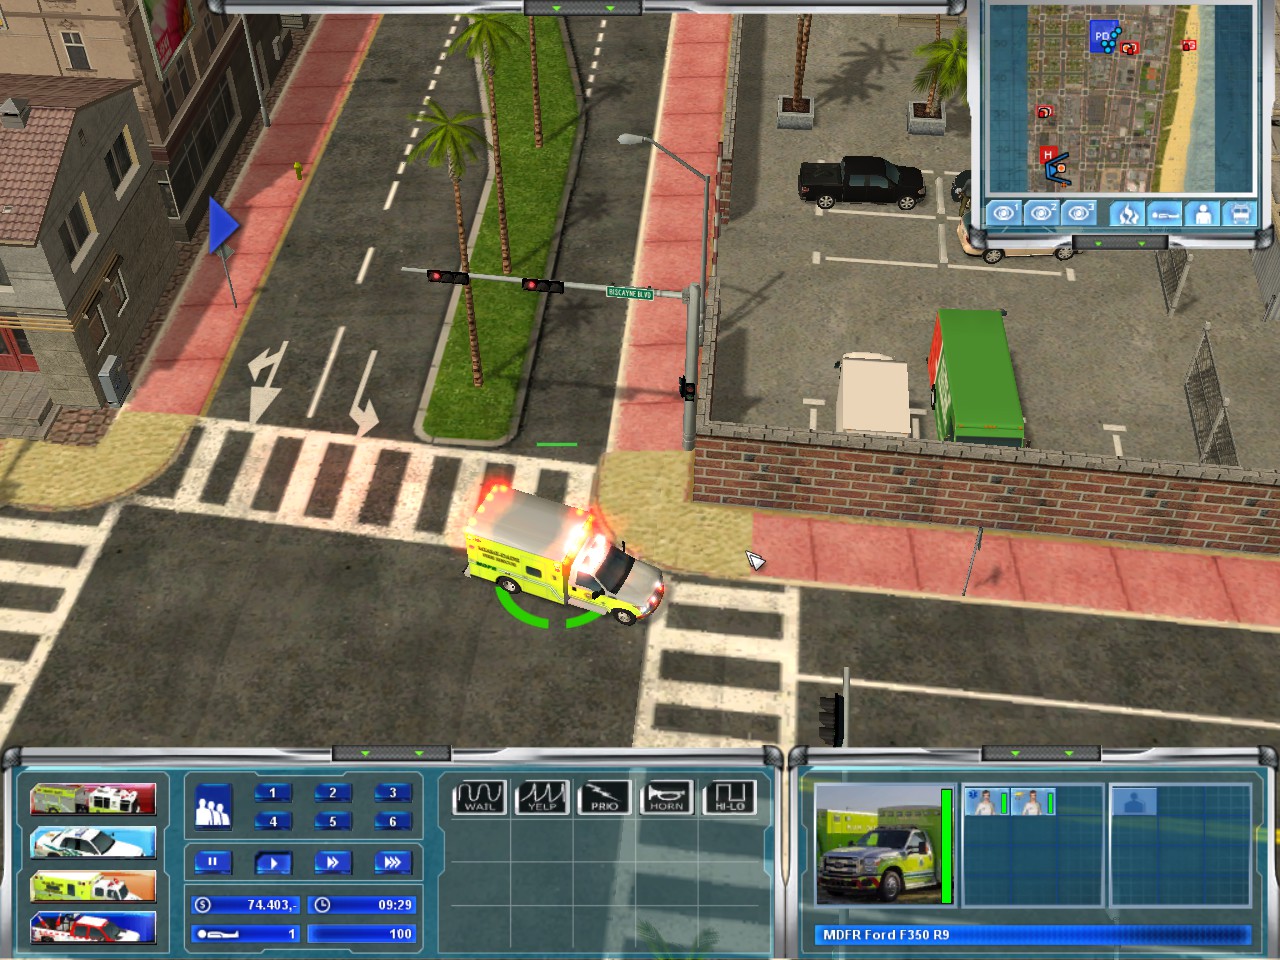This screenshot has height=960, width=1280.
Task: Set game speed to triple fast forward
Action: coord(392,862)
